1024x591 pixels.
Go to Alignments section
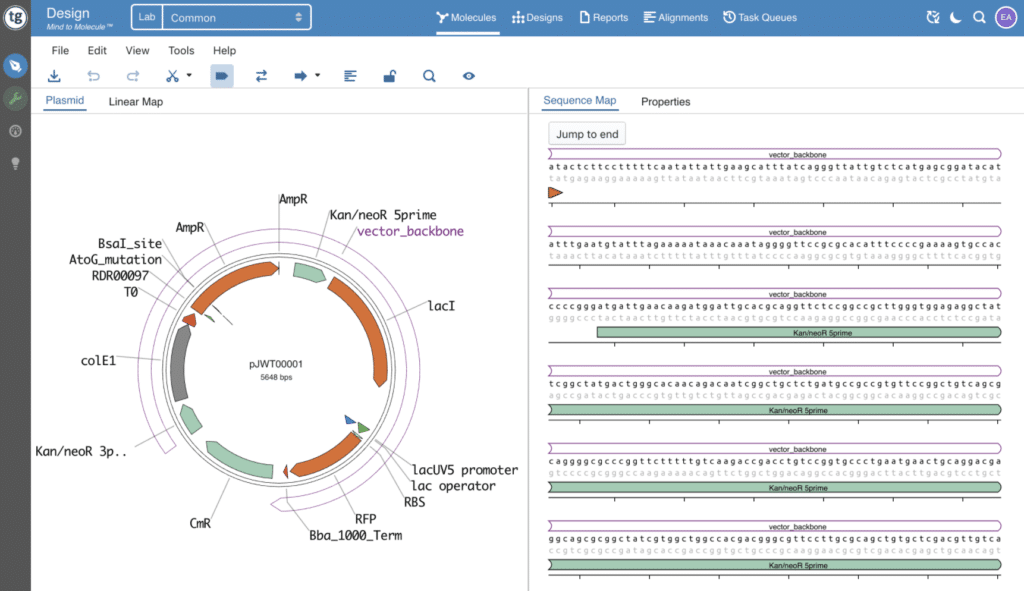click(676, 18)
